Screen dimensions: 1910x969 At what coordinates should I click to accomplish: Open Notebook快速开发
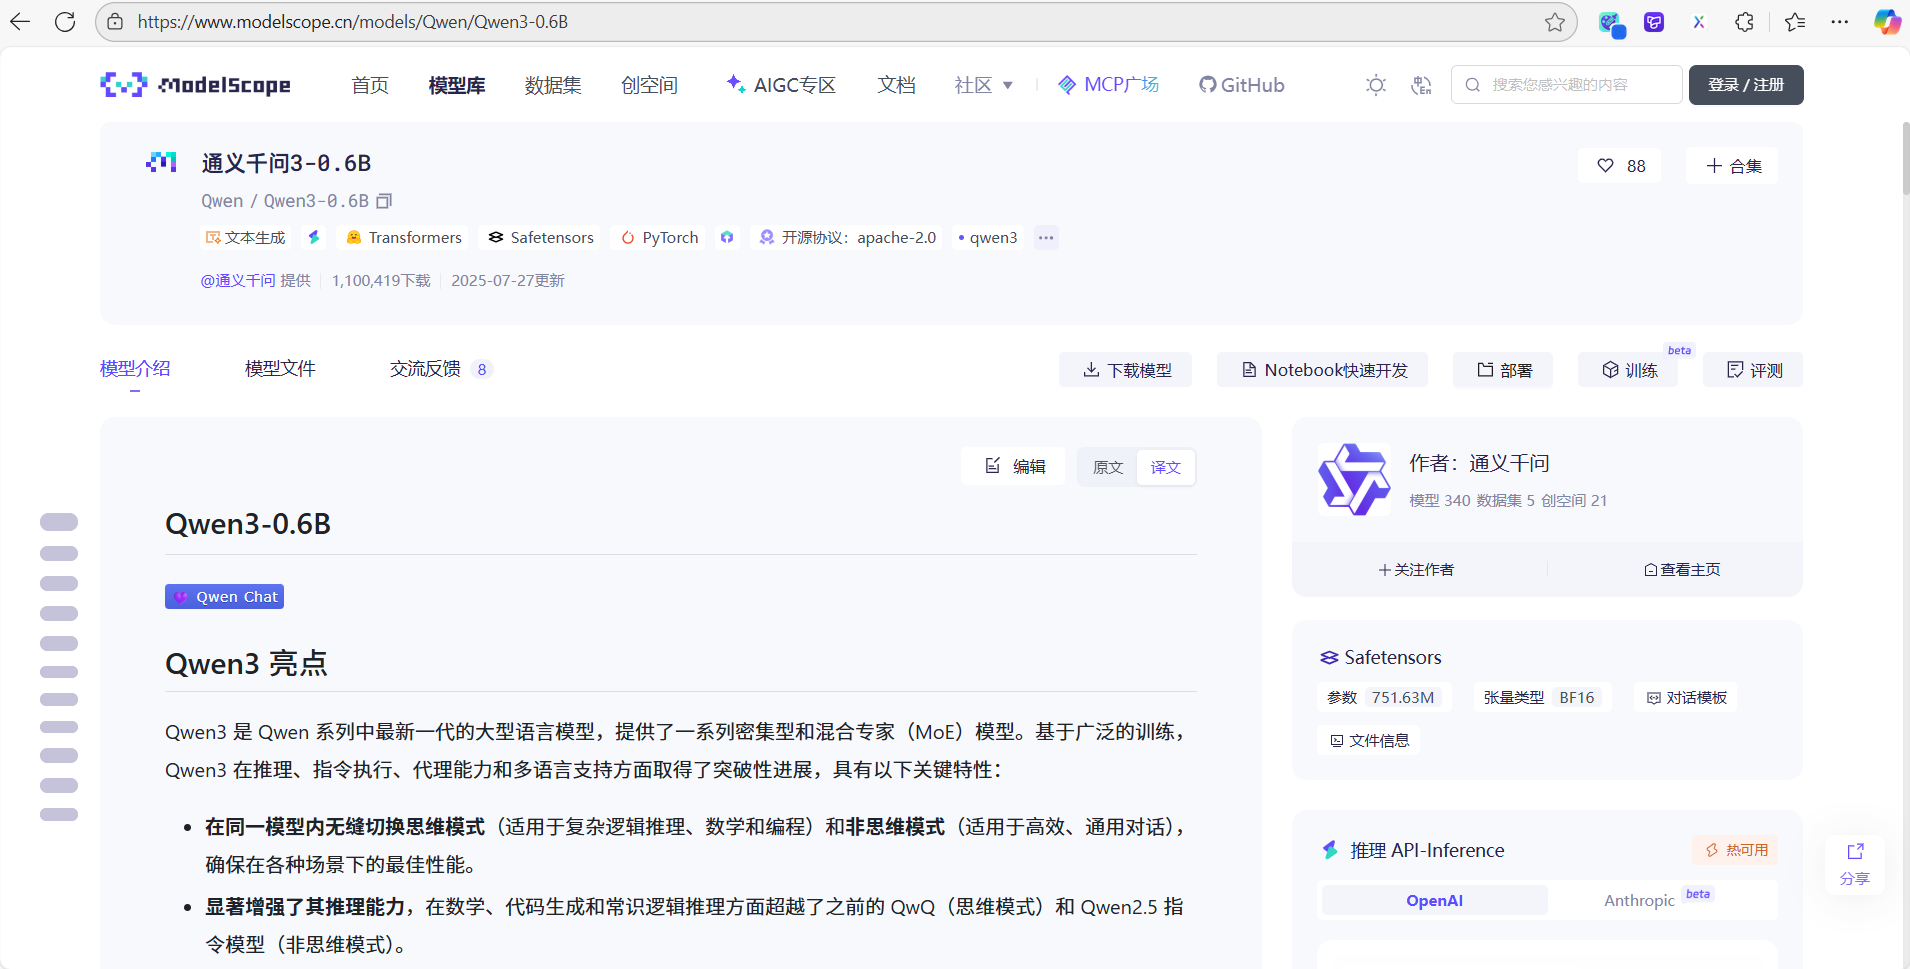coord(1323,370)
